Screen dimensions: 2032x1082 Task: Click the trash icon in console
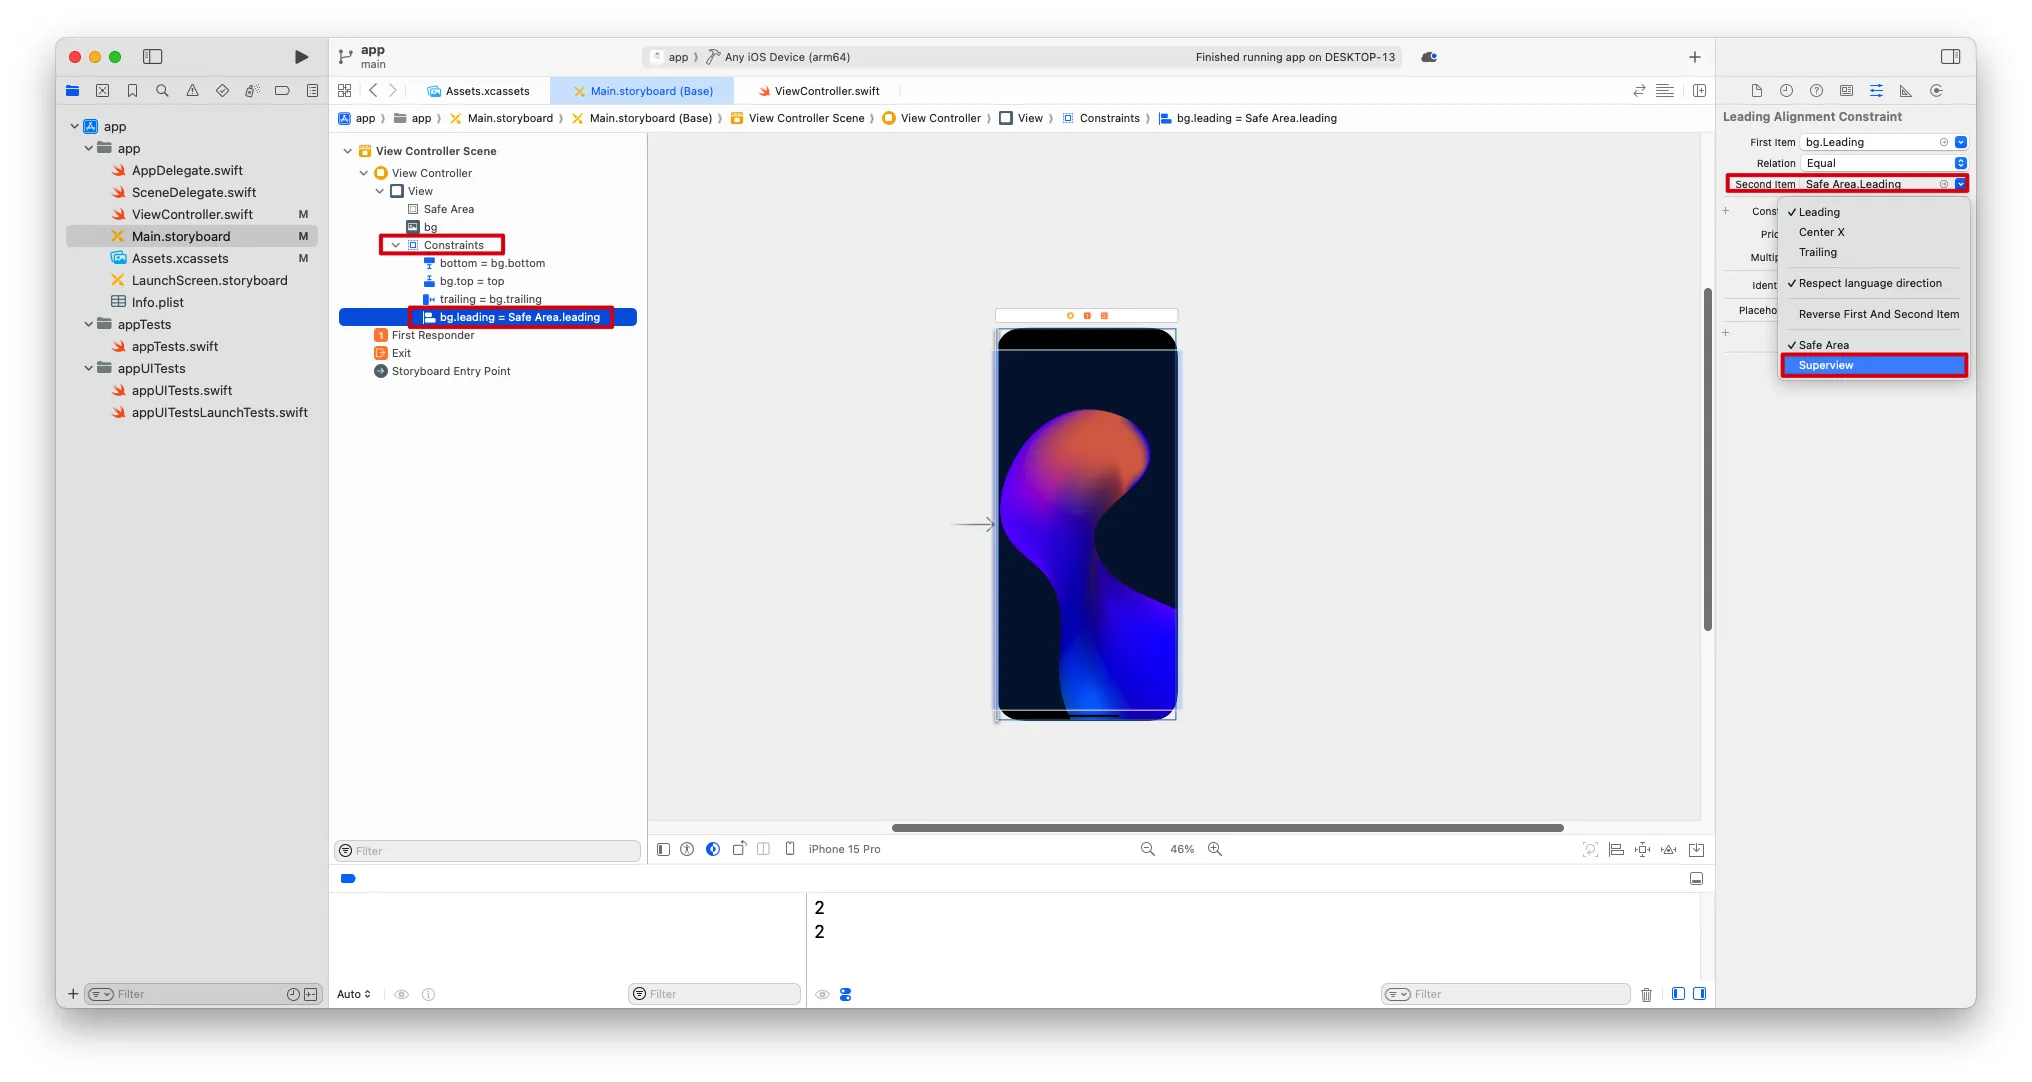coord(1646,994)
